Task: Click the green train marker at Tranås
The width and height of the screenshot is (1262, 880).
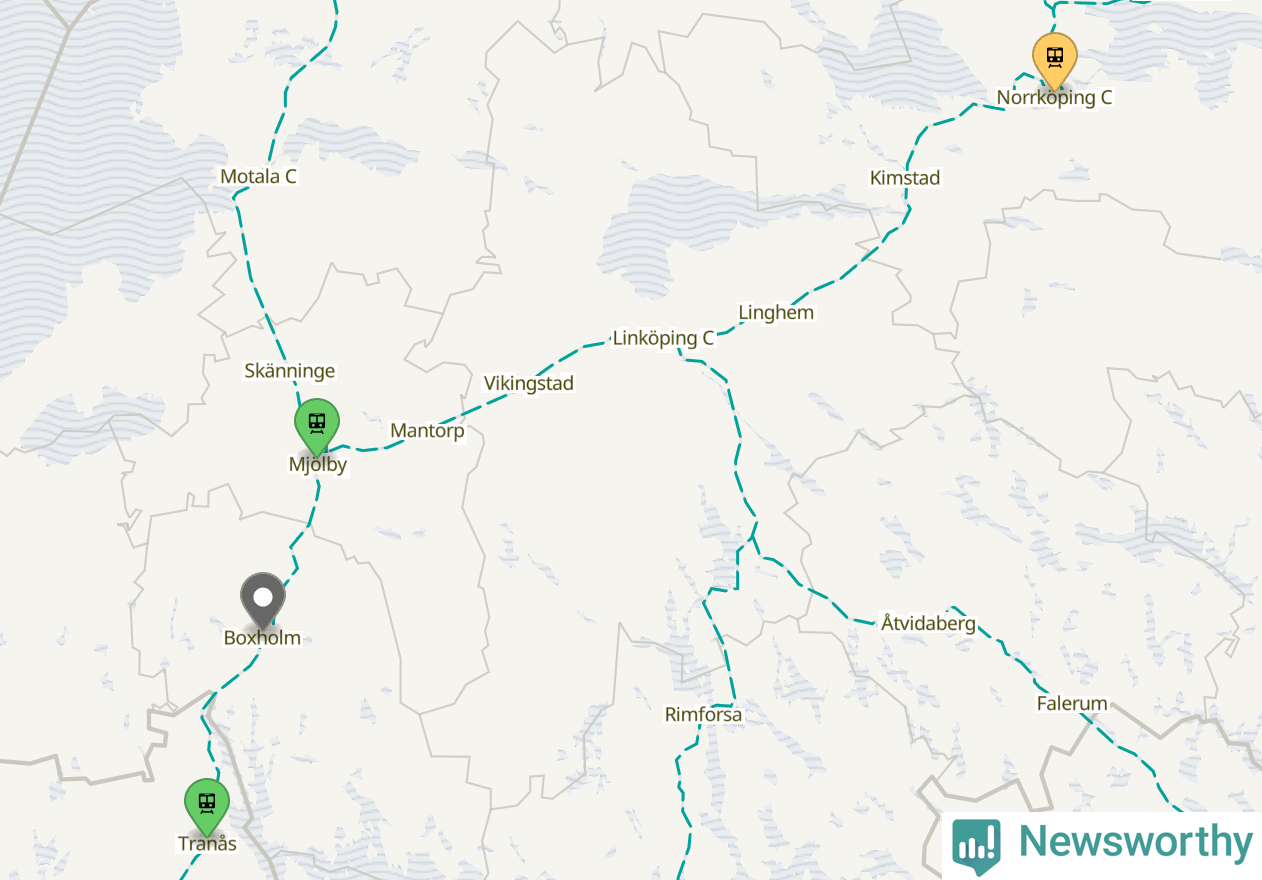Action: point(207,805)
